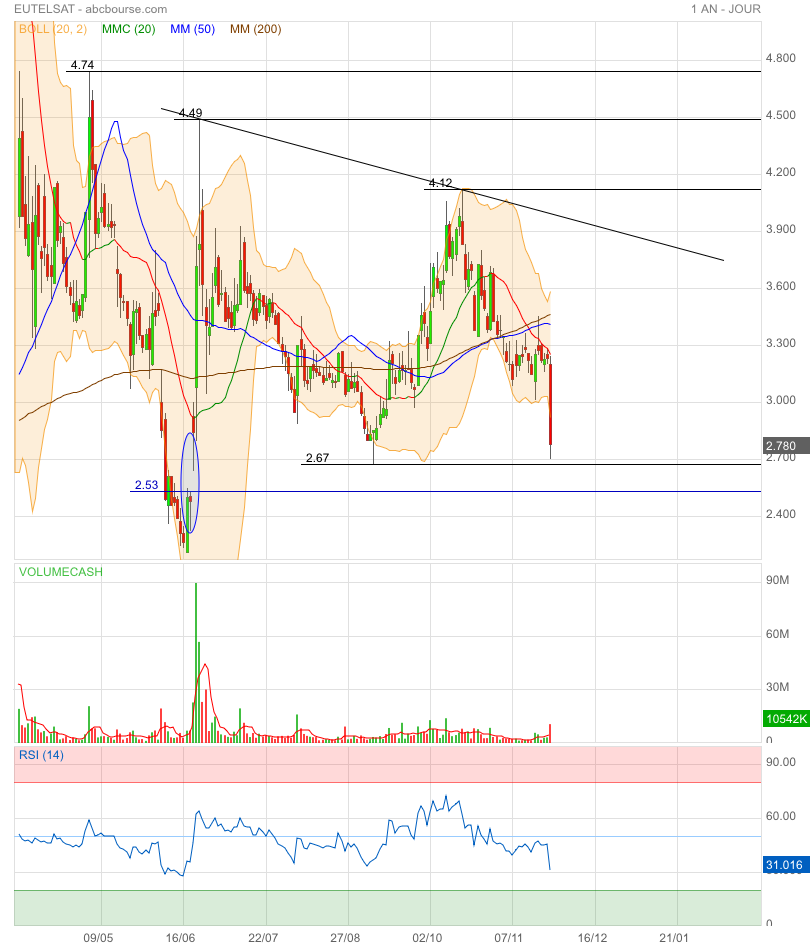This screenshot has height=948, width=810.
Task: Click the 4.74 resistance level label
Action: coord(80,65)
